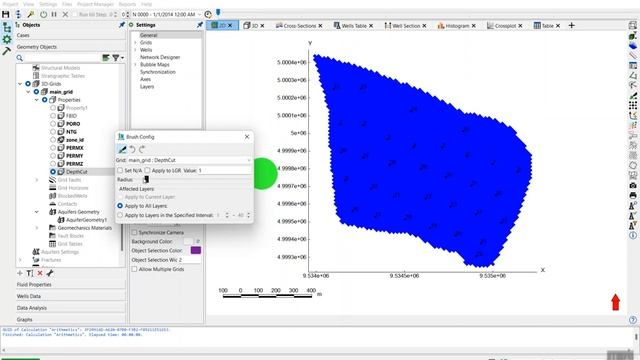
Task: Switch to the Crossplot tab
Action: pyautogui.click(x=505, y=25)
